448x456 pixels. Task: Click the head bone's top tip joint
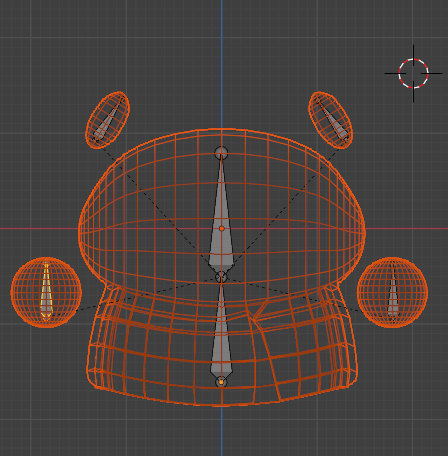pyautogui.click(x=221, y=153)
